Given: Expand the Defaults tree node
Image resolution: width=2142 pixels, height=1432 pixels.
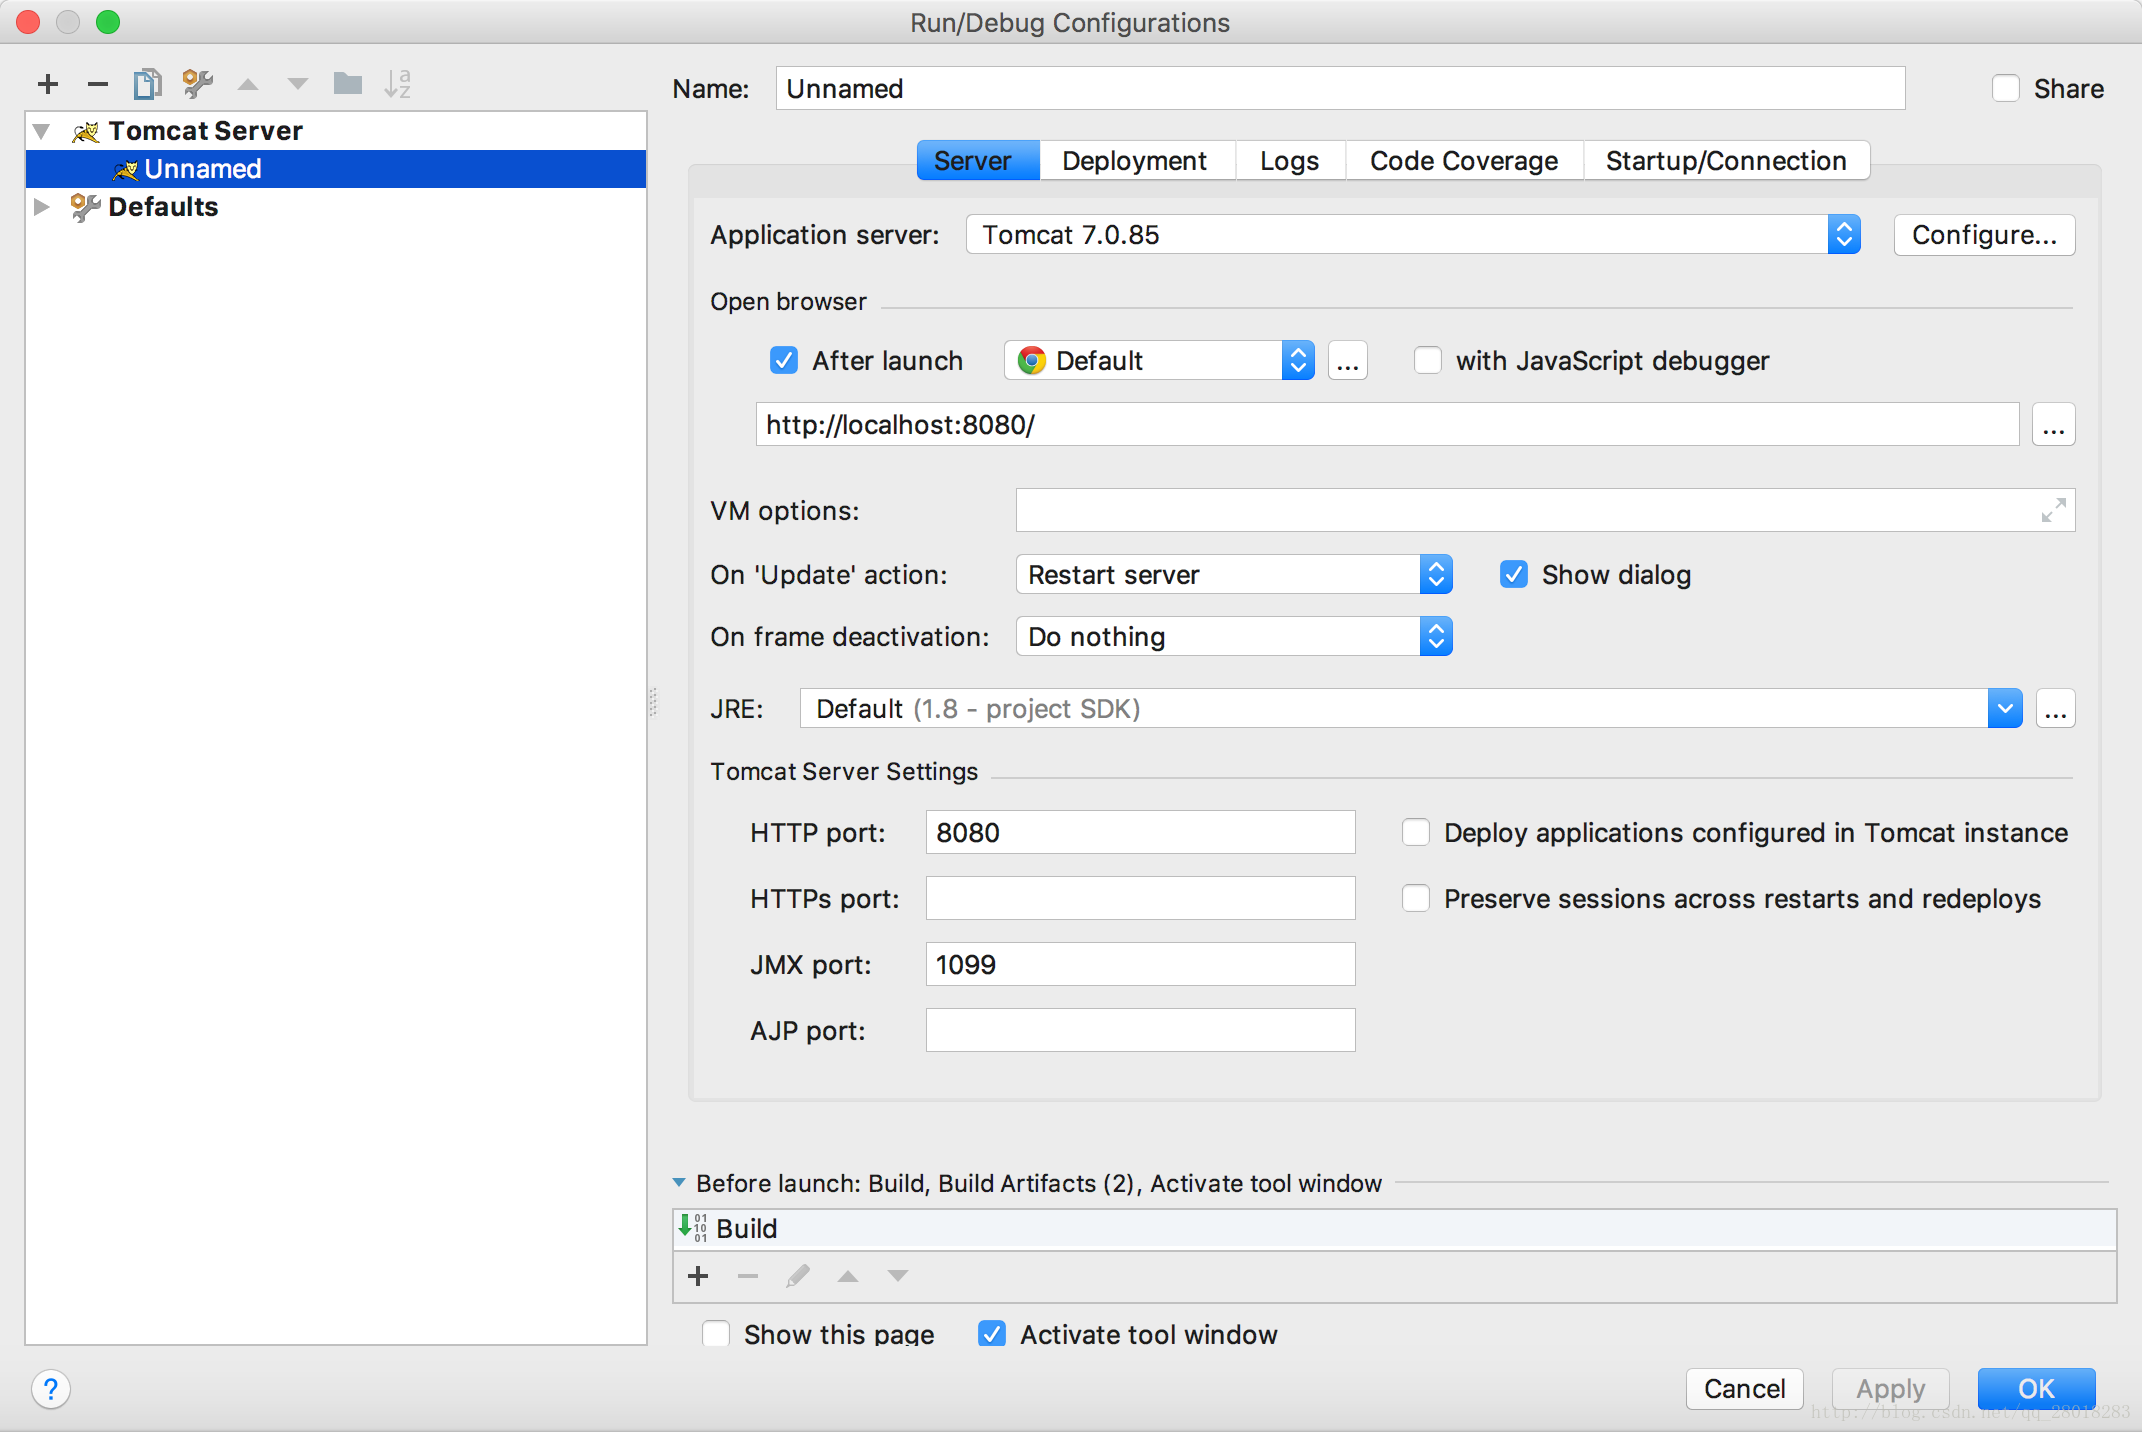Looking at the screenshot, I should pyautogui.click(x=42, y=207).
